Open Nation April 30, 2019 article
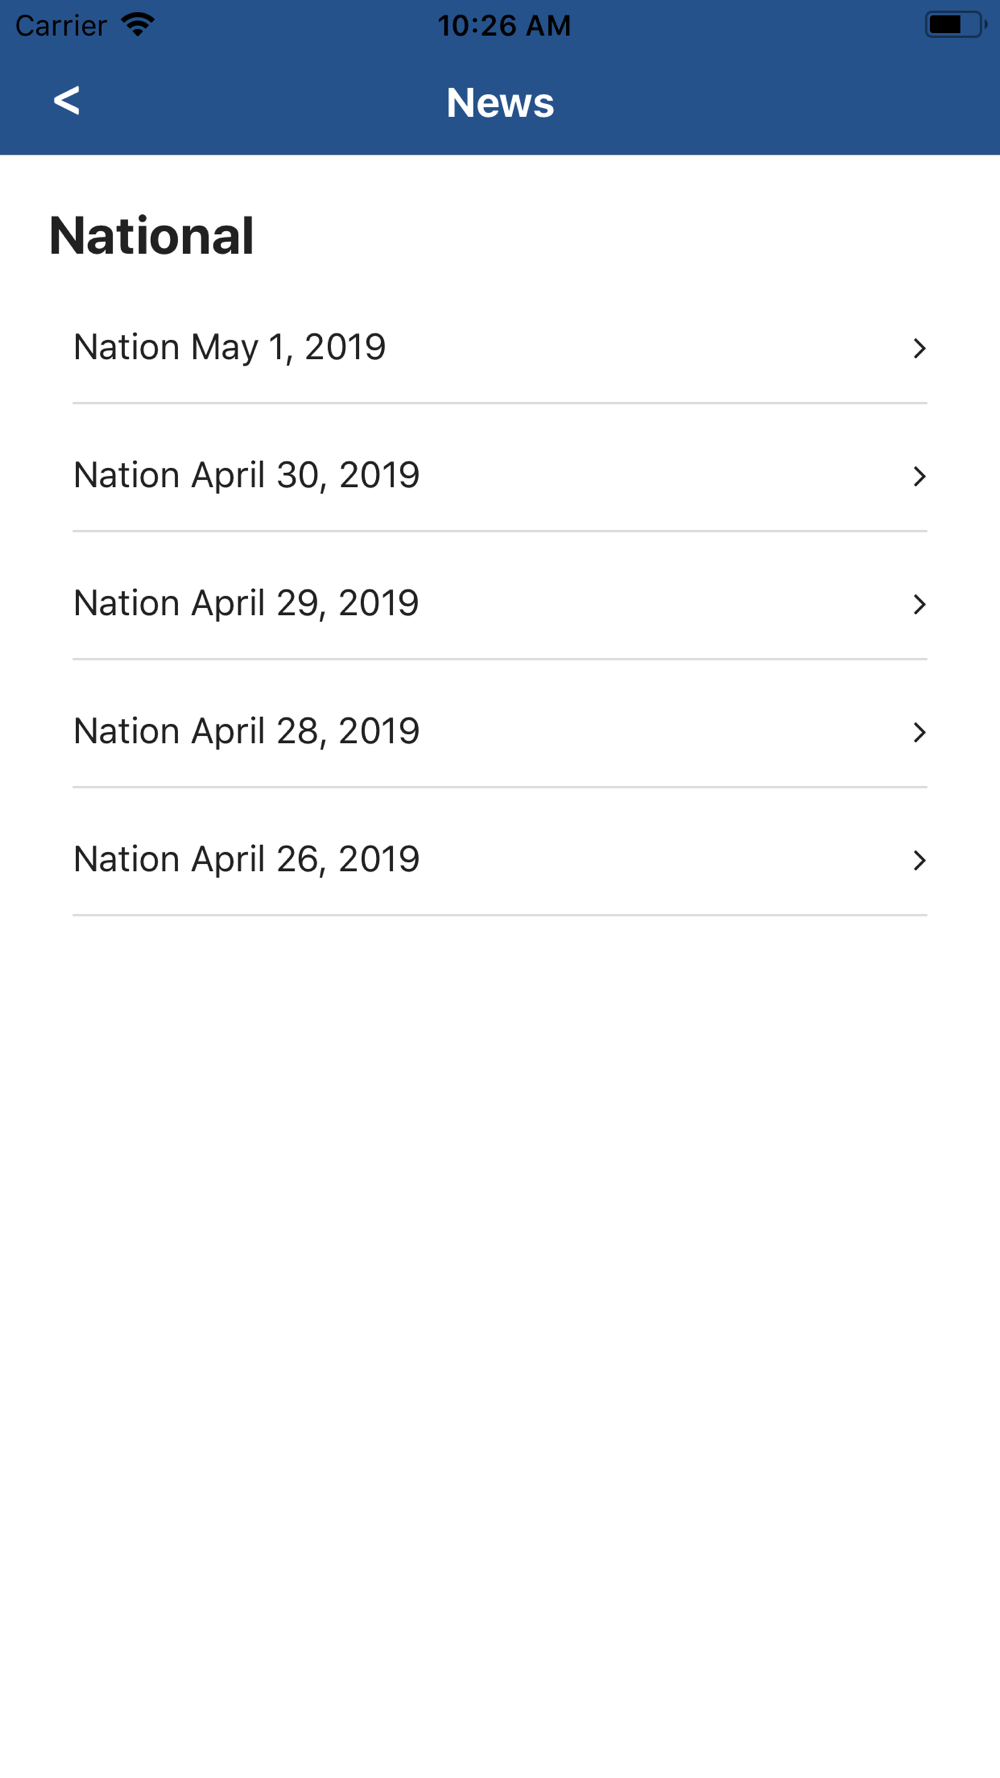The image size is (1000, 1778). pos(500,475)
